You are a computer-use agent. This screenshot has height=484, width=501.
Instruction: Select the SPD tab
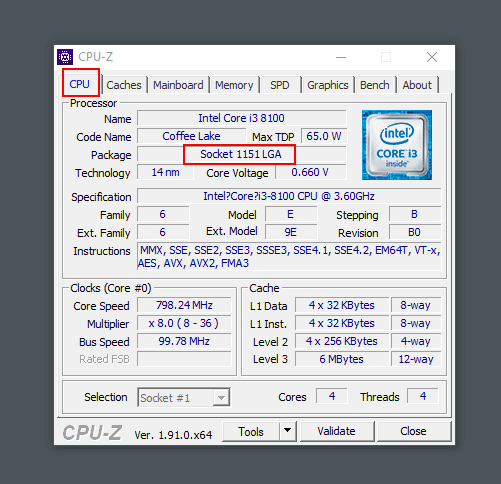point(280,85)
